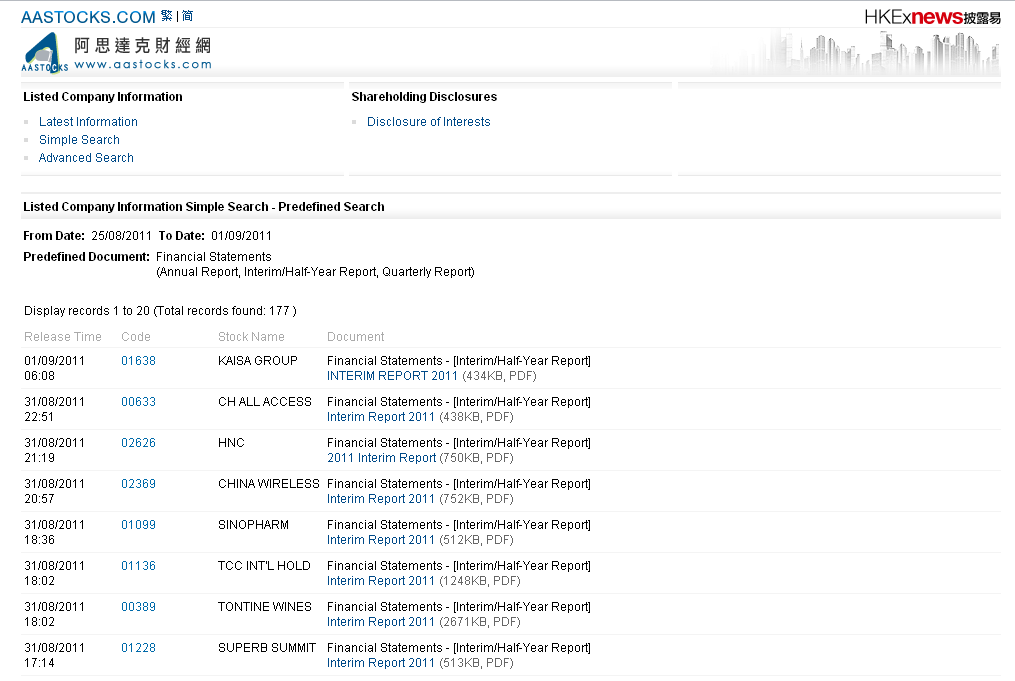
Task: Open HNC 2011 Interim Report
Action: coord(381,458)
